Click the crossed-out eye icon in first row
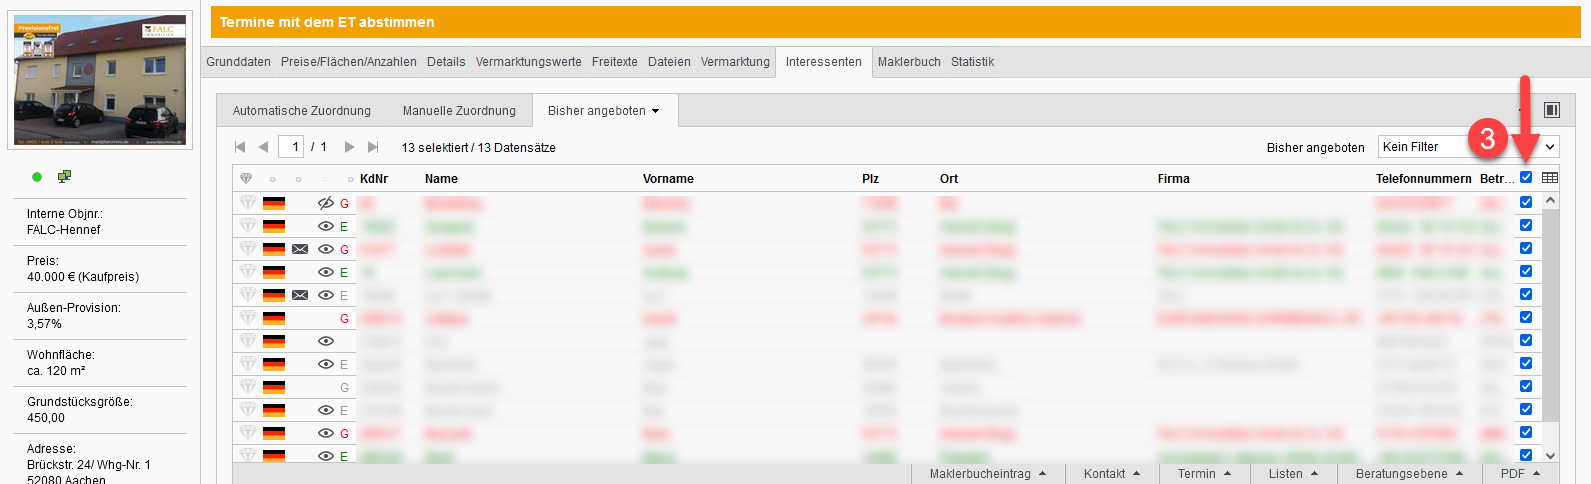Viewport: 1591px width, 484px height. pos(325,203)
